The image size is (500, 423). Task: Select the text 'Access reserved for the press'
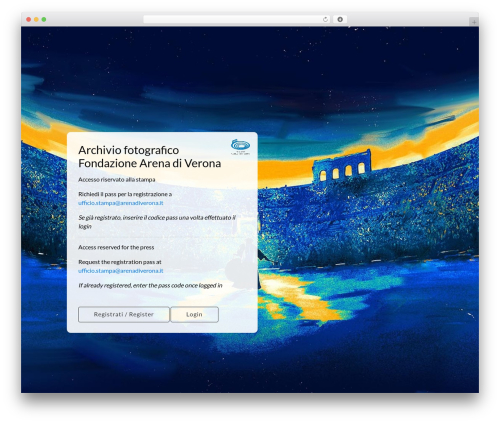click(116, 247)
